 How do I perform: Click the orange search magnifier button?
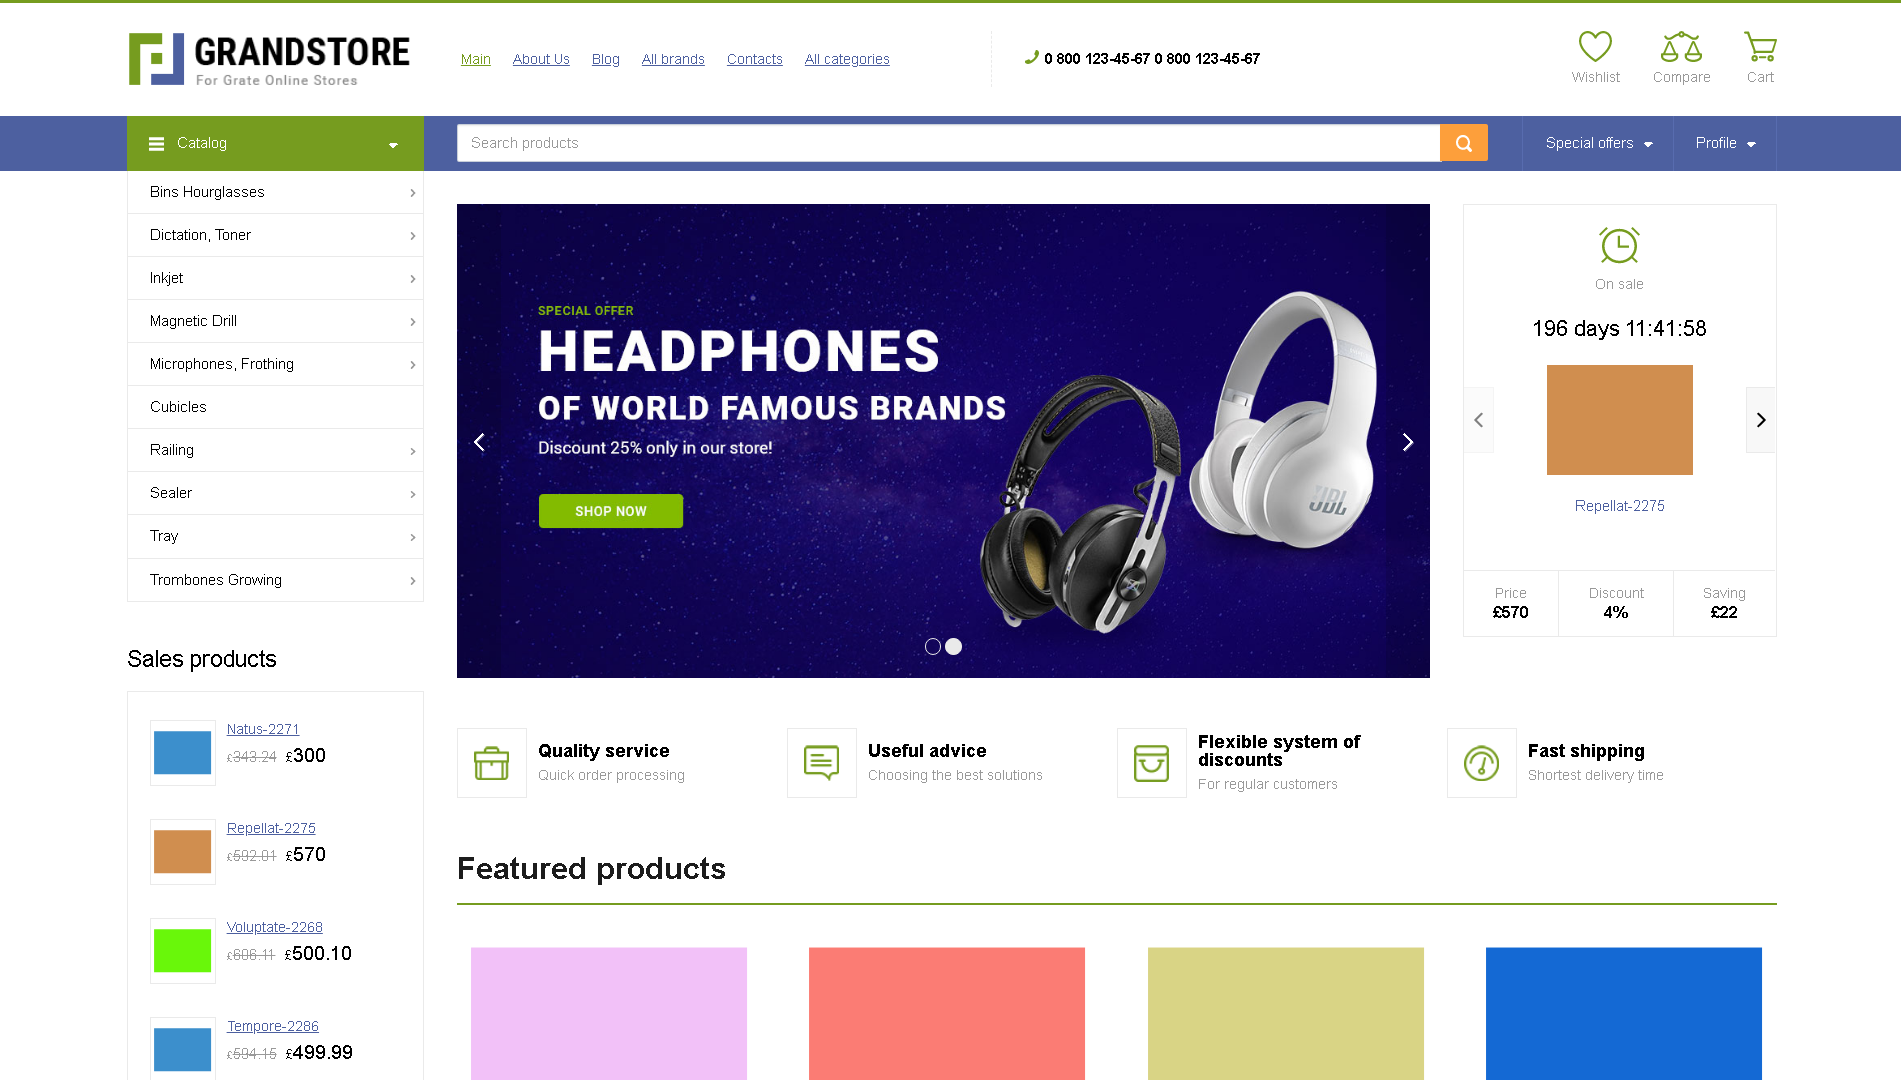click(1464, 143)
